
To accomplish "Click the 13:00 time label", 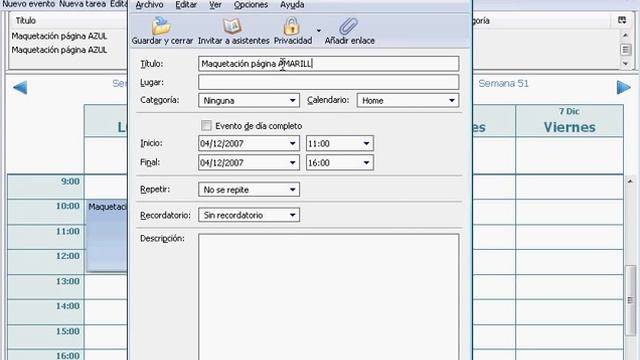I will (67, 281).
